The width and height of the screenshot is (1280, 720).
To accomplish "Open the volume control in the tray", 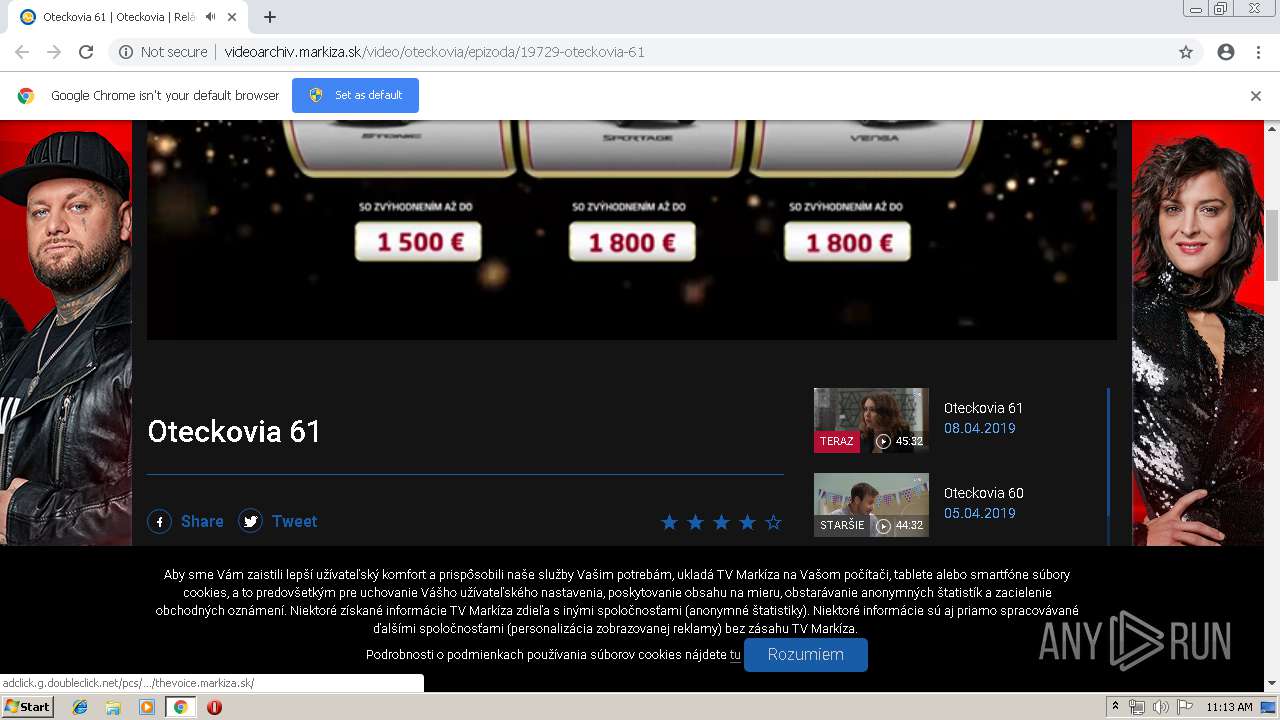I will click(x=1160, y=707).
